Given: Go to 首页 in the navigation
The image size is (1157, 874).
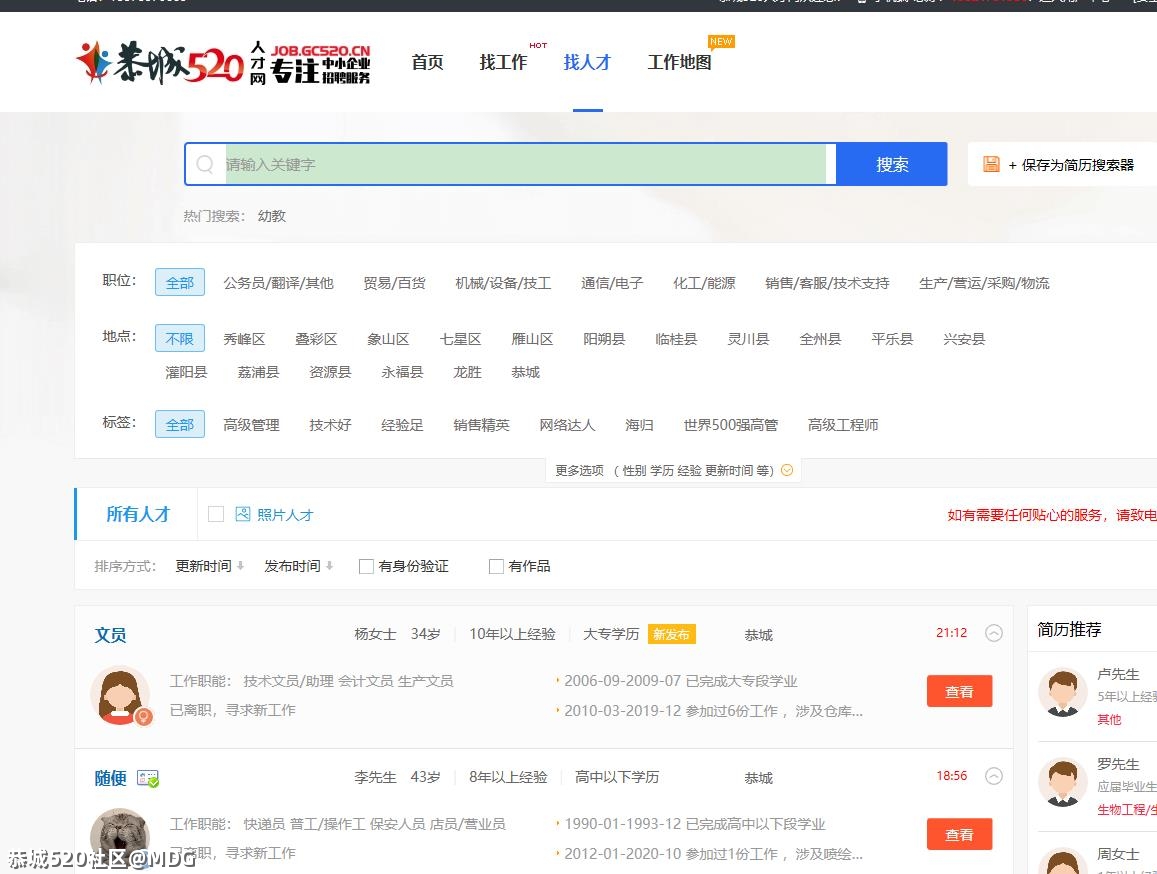Looking at the screenshot, I should point(427,63).
